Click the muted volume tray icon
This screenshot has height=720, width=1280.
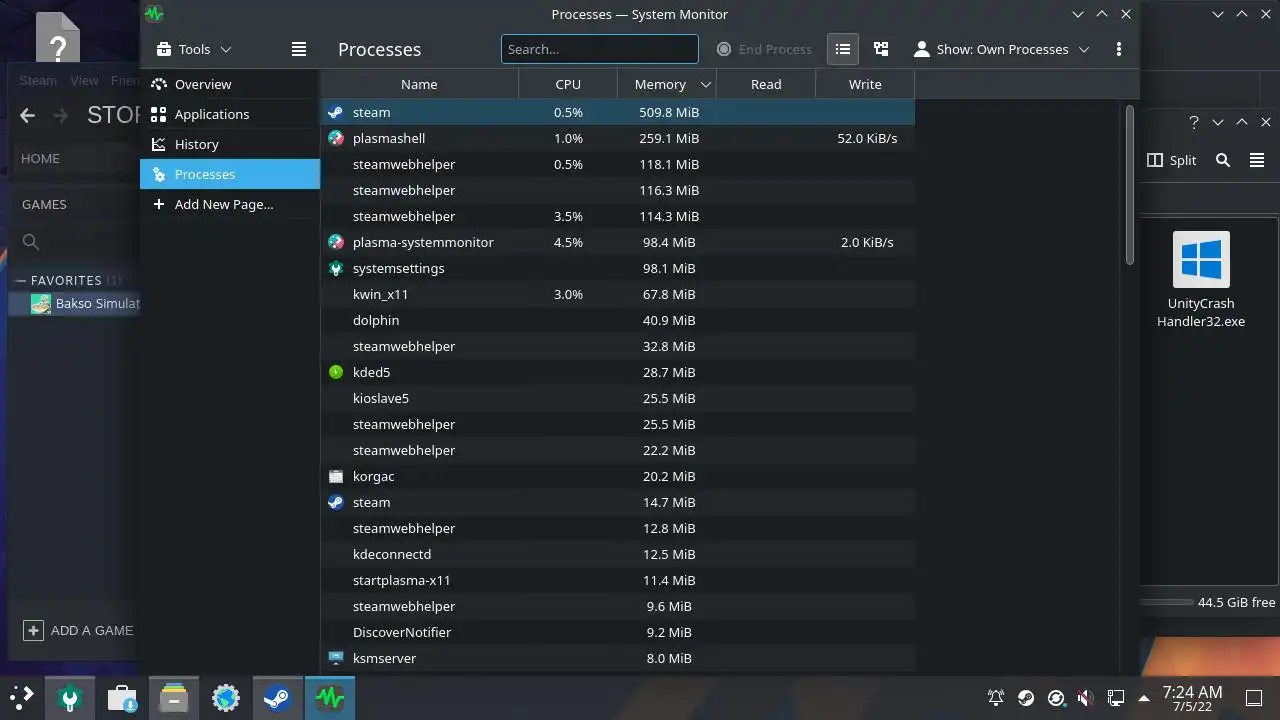tap(1085, 698)
